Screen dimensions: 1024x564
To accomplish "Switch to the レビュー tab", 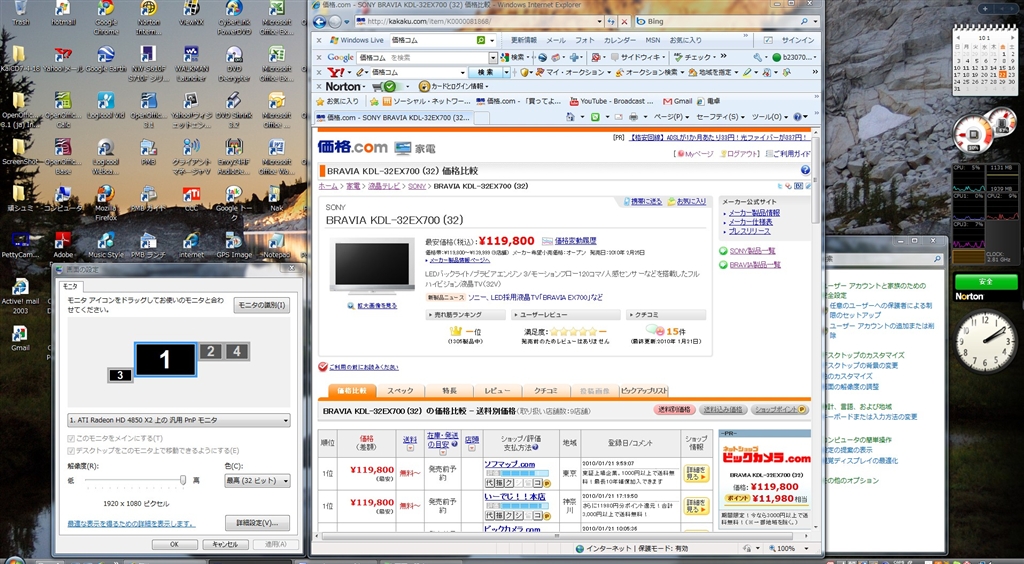I will pos(497,391).
